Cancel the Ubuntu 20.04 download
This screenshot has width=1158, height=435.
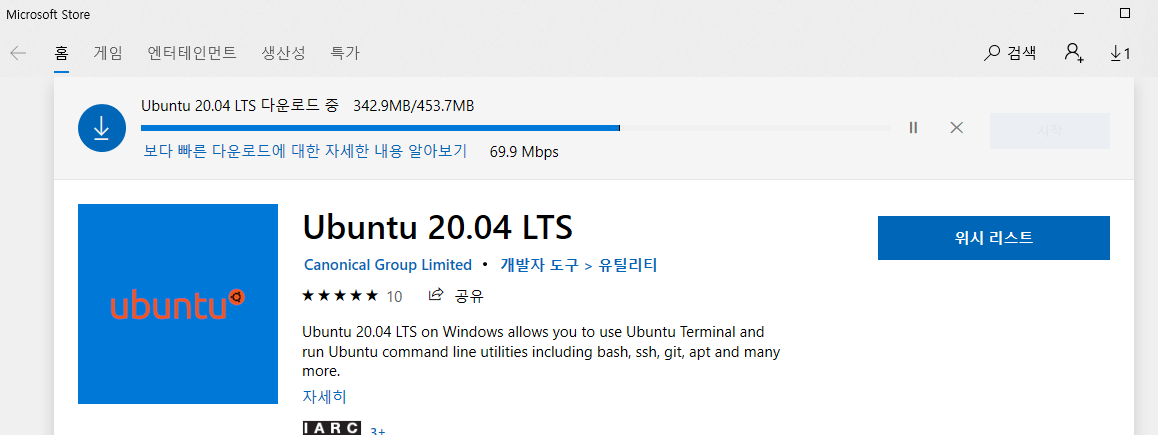[956, 128]
